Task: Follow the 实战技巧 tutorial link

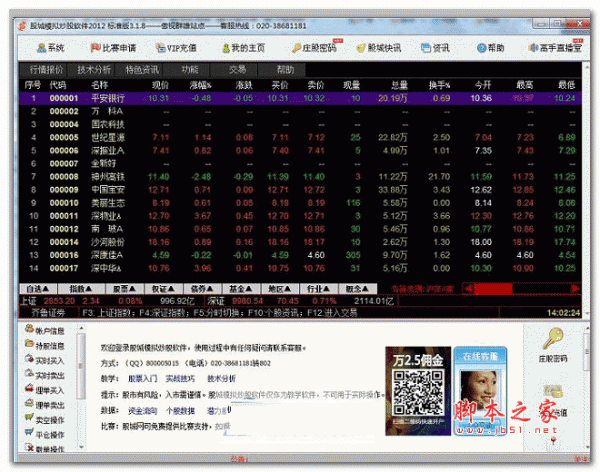Action: (180, 379)
